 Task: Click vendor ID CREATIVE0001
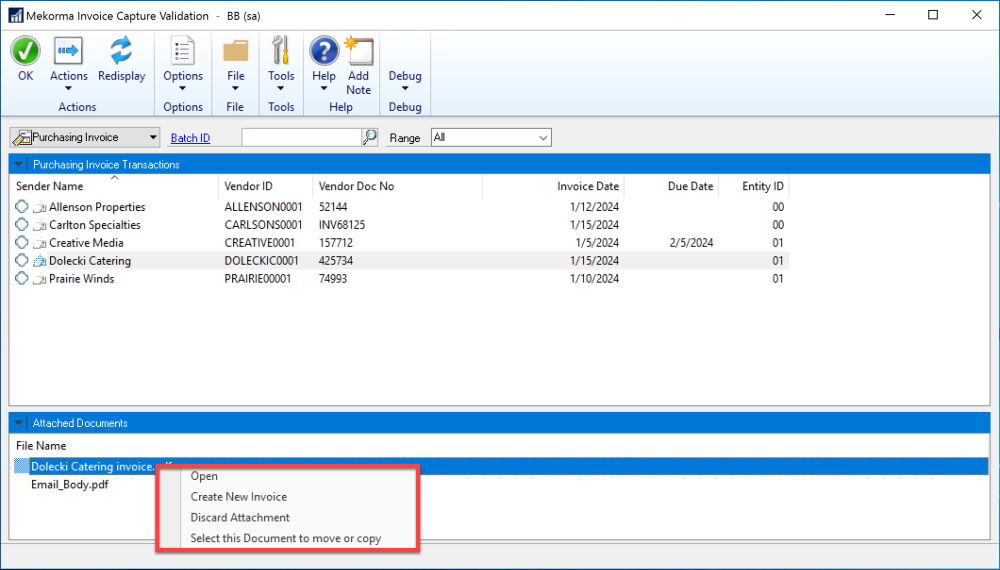pyautogui.click(x=260, y=243)
